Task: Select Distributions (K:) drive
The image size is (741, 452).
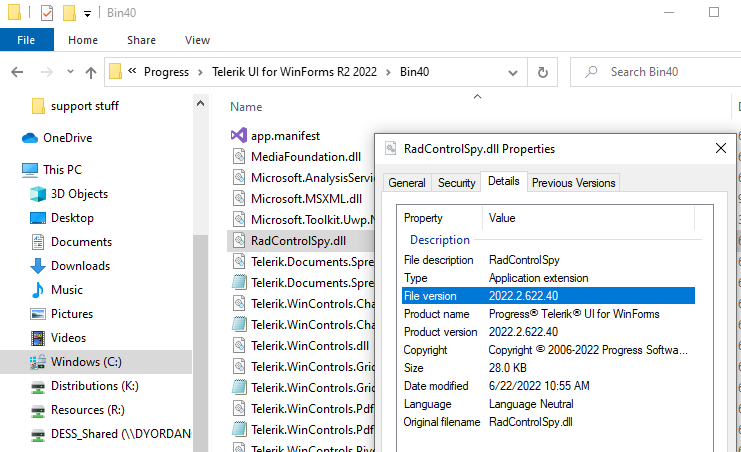Action: point(95,386)
